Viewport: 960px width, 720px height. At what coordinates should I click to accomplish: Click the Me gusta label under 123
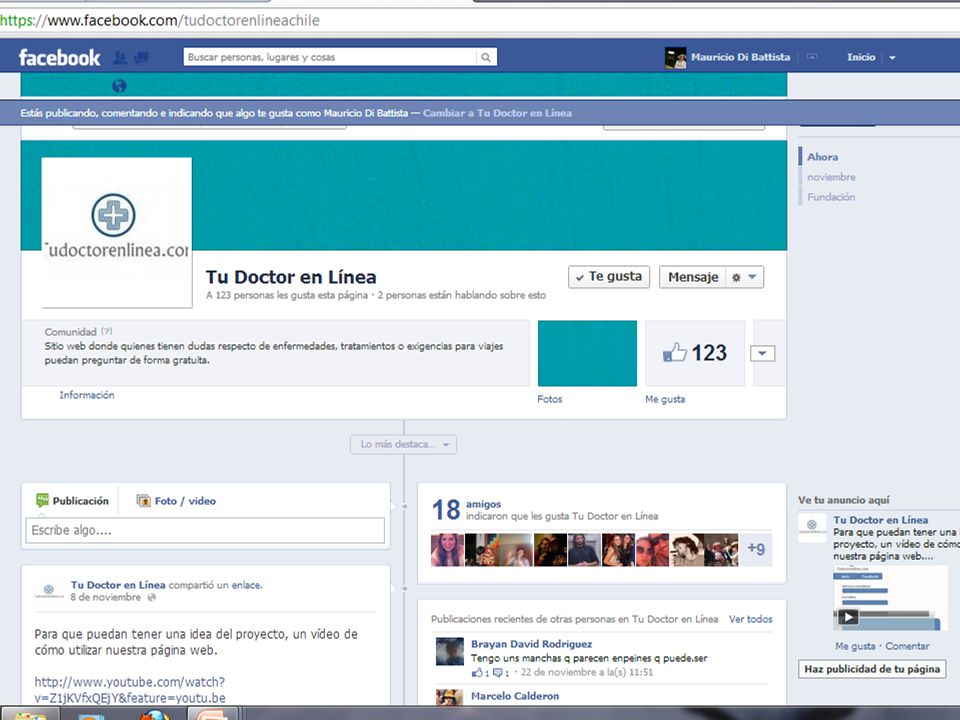tap(665, 399)
